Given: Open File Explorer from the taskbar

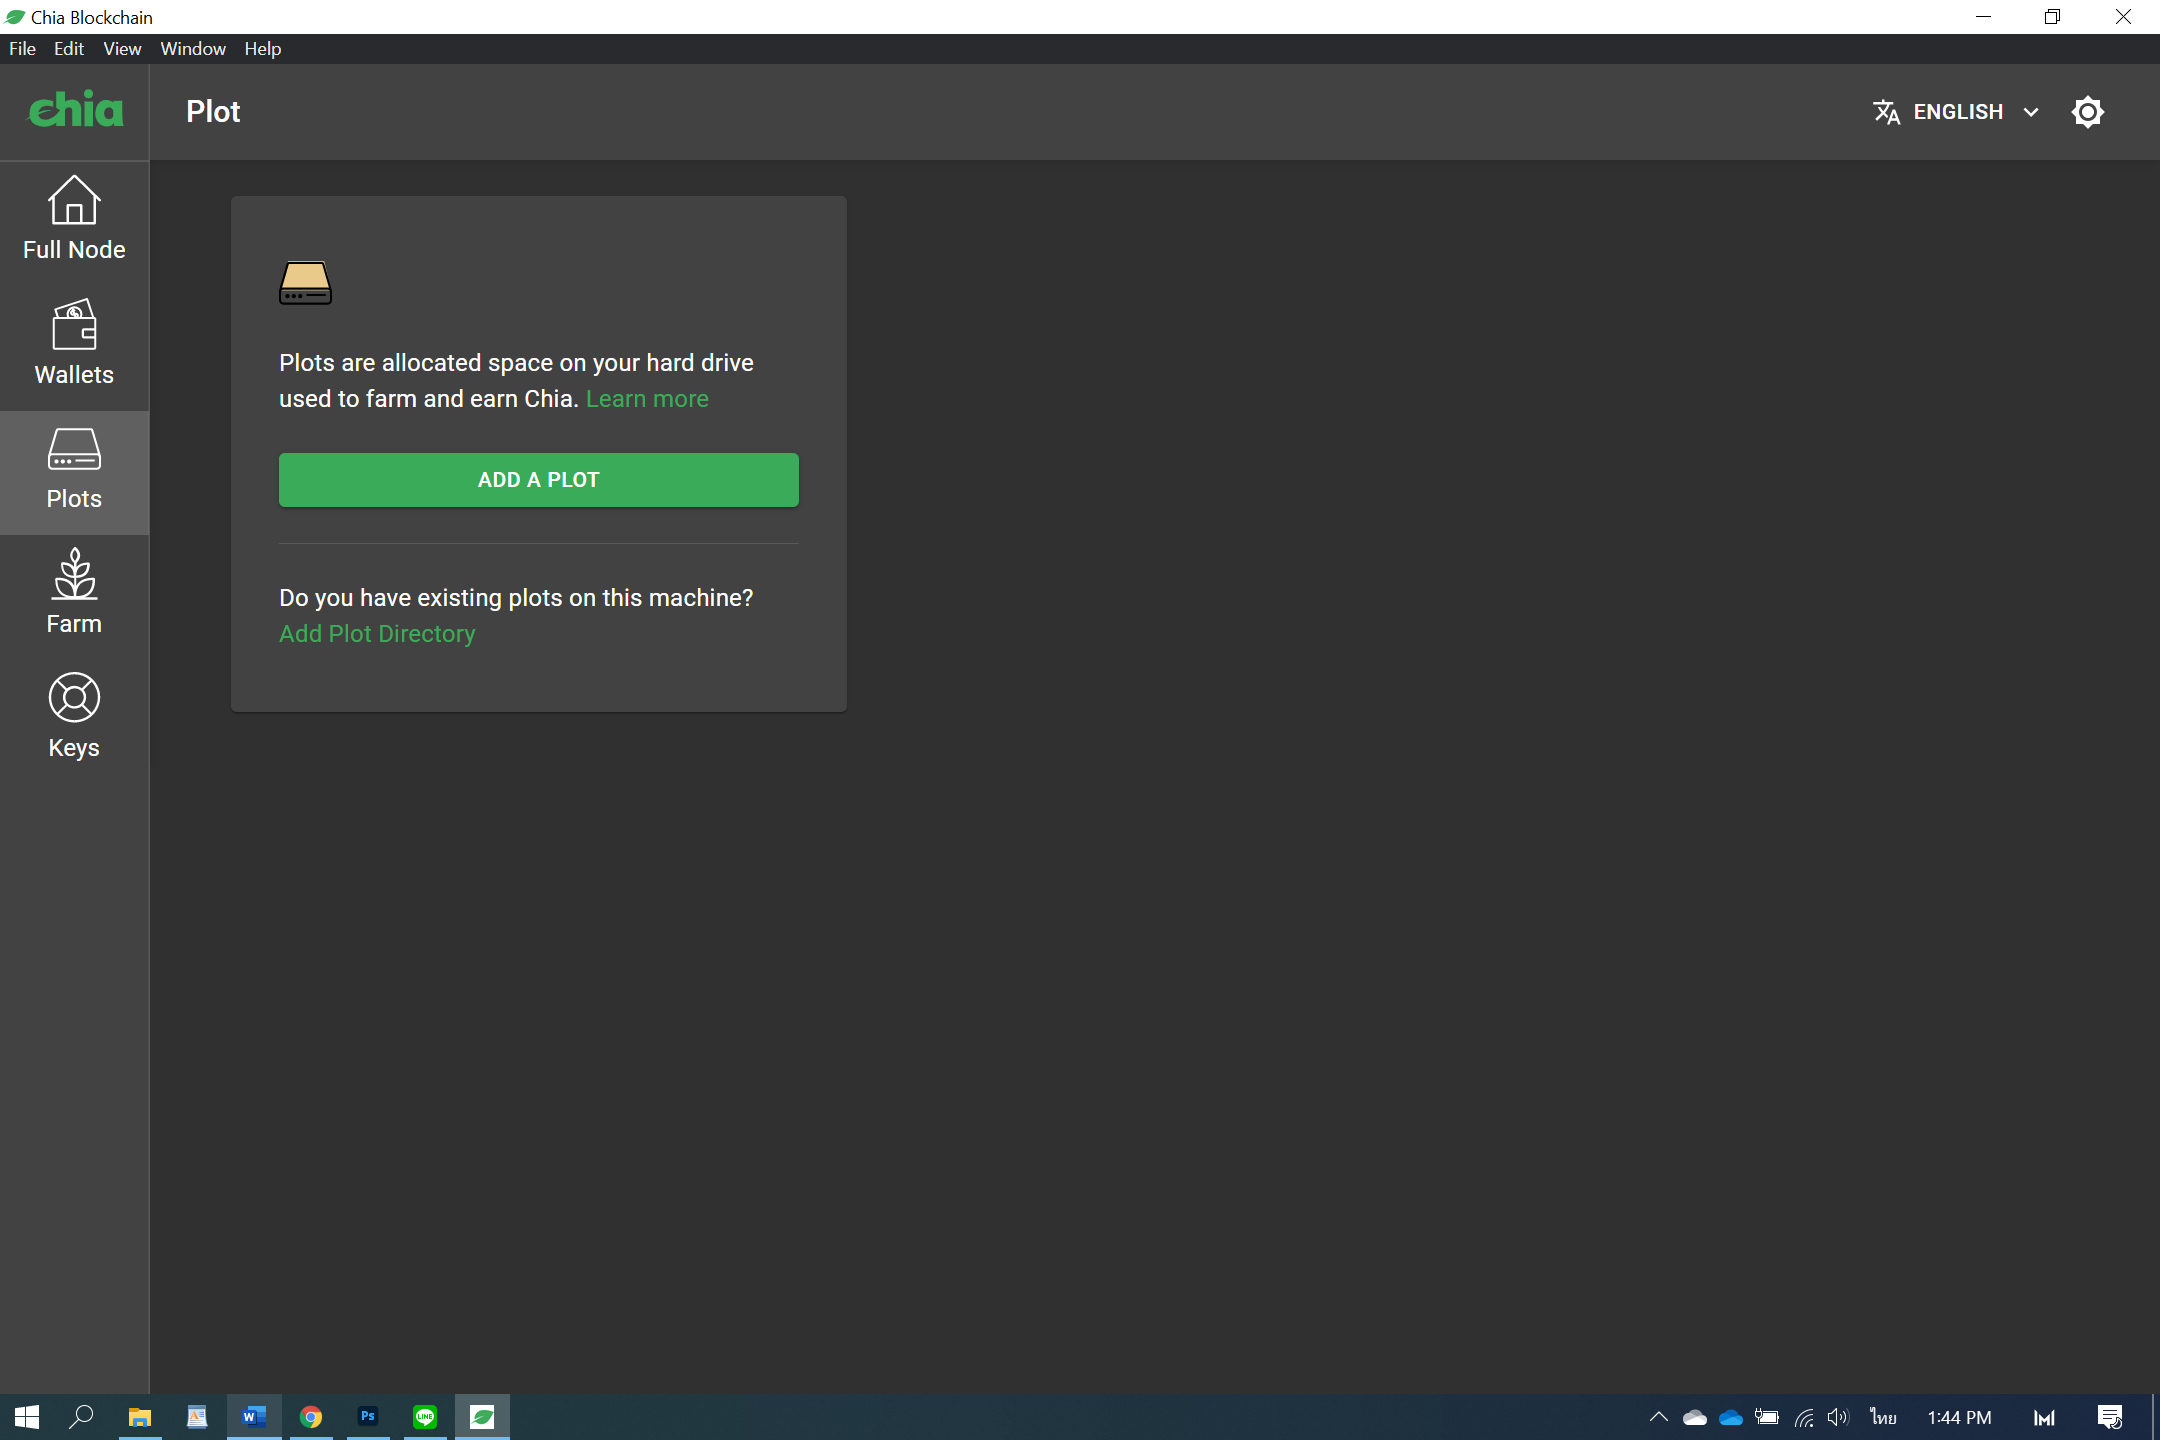Looking at the screenshot, I should 140,1417.
